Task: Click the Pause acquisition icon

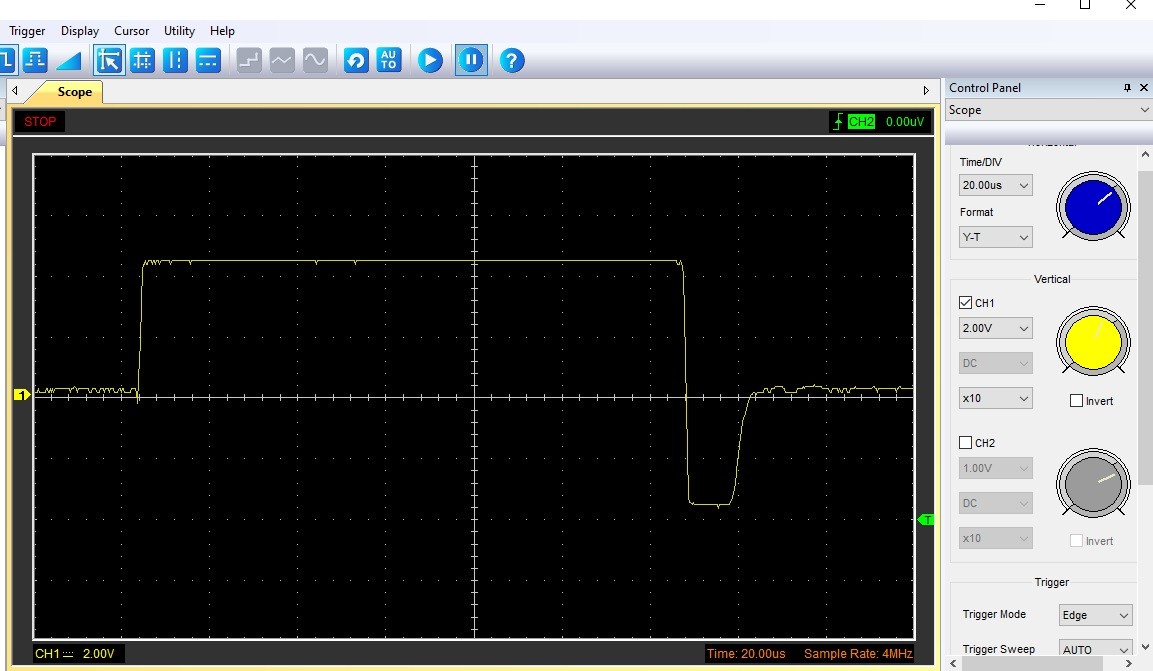Action: coord(470,60)
